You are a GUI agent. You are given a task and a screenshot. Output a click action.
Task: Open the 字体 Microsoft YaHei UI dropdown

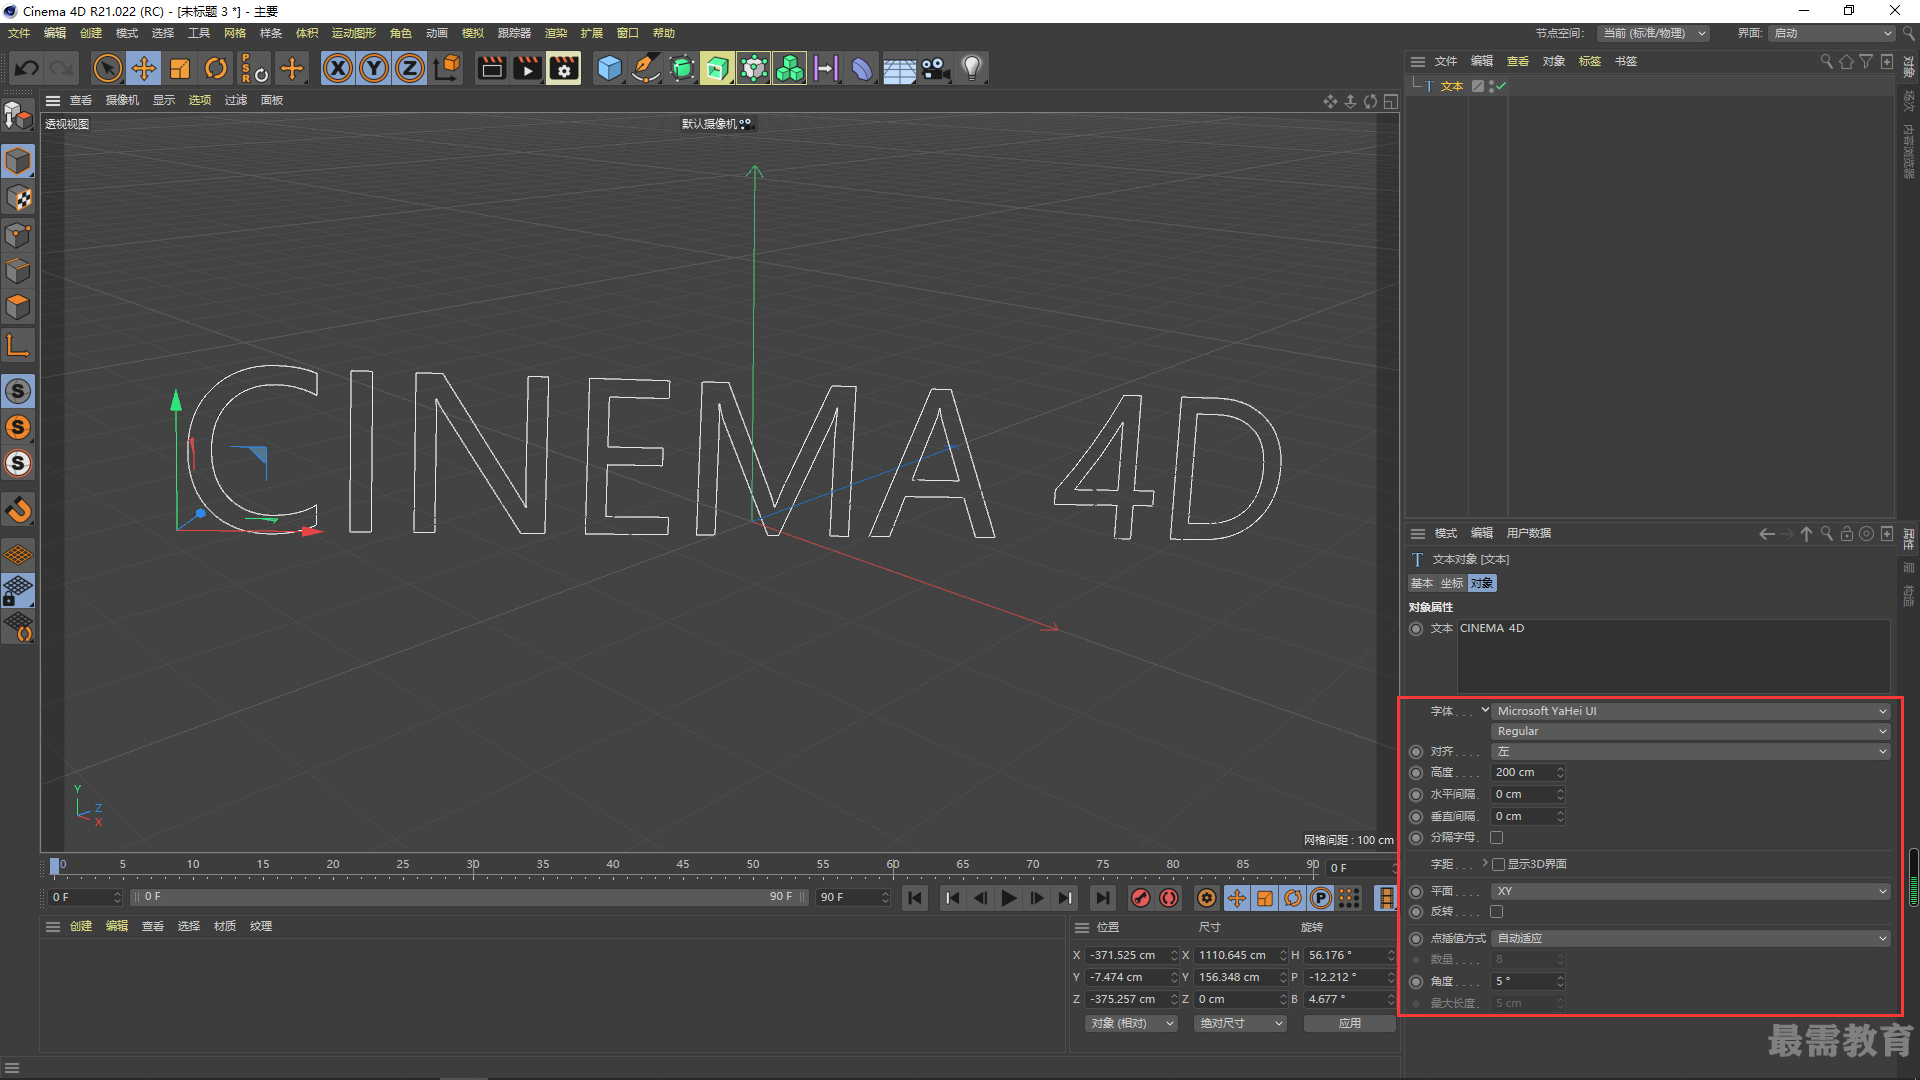coord(1691,712)
